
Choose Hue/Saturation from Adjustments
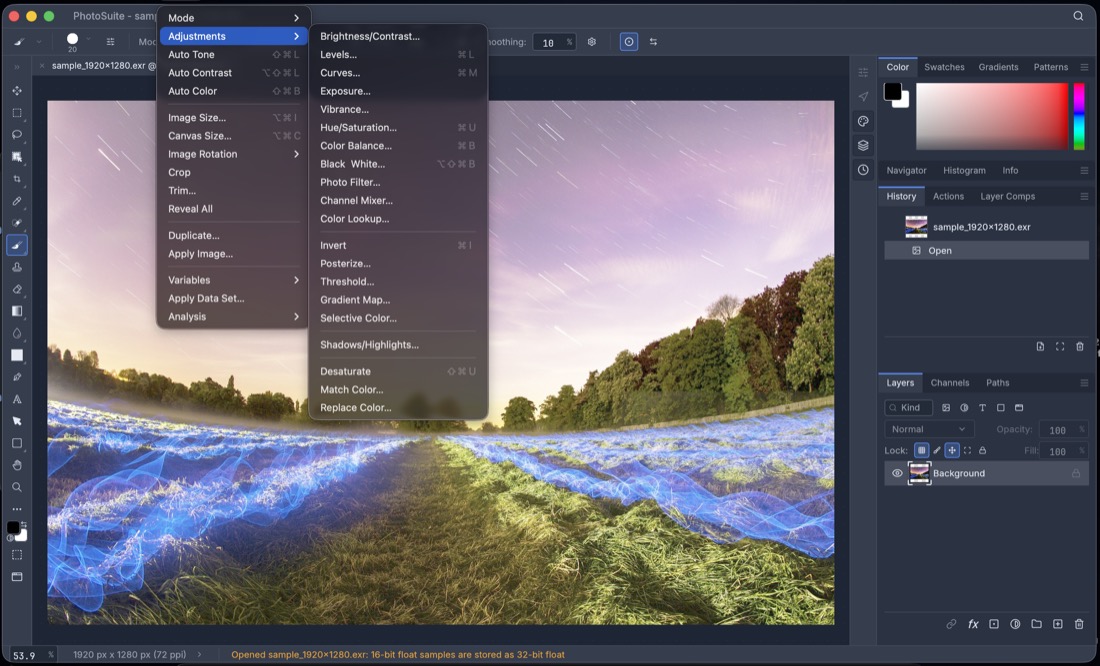click(x=398, y=128)
